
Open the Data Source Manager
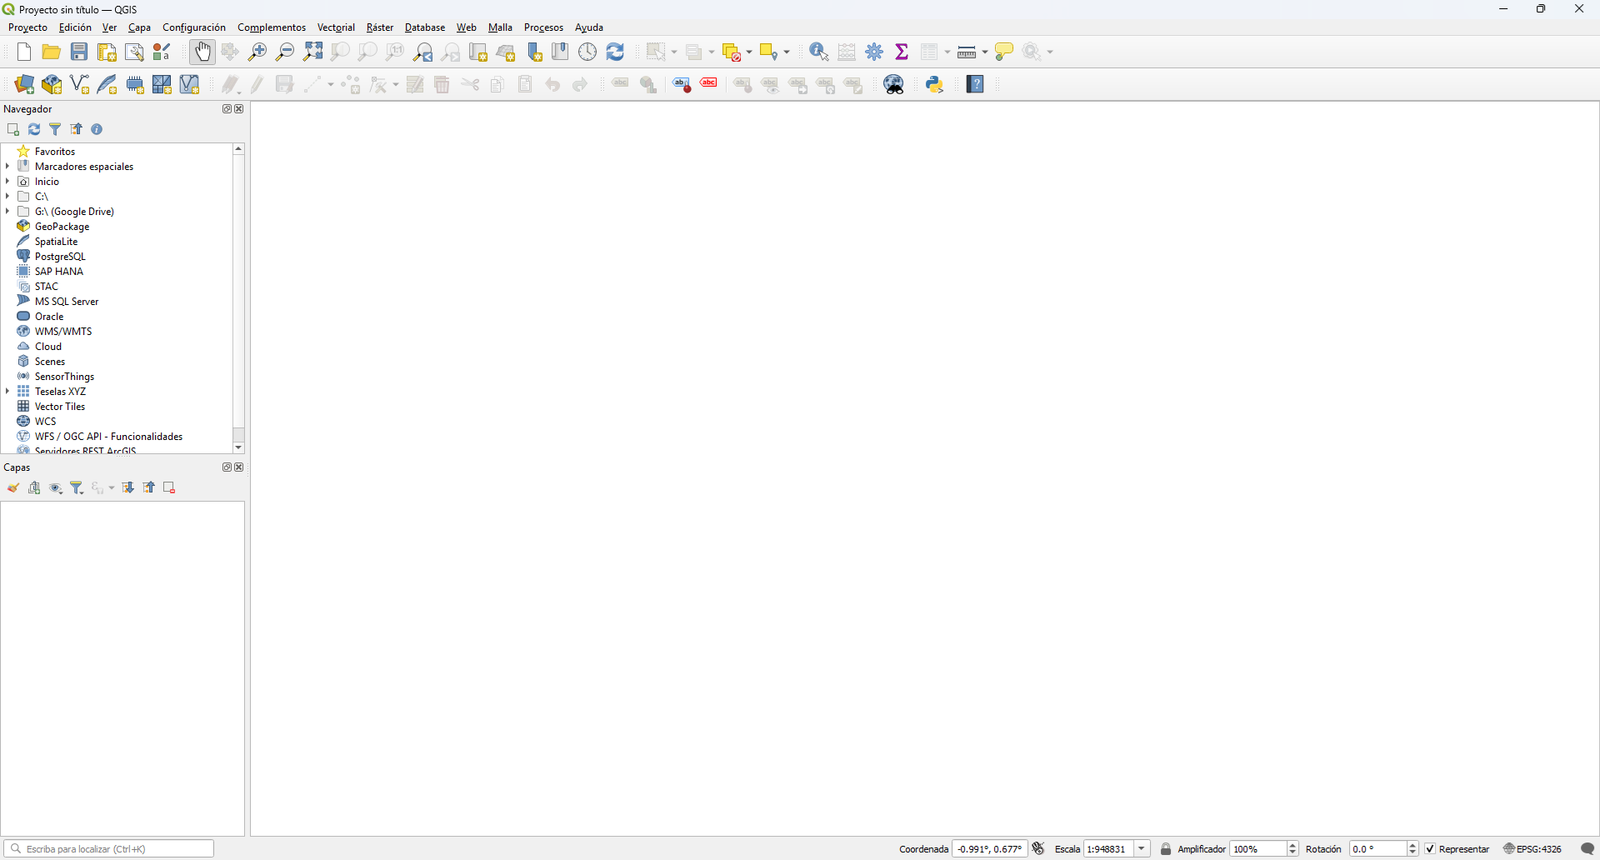click(24, 85)
